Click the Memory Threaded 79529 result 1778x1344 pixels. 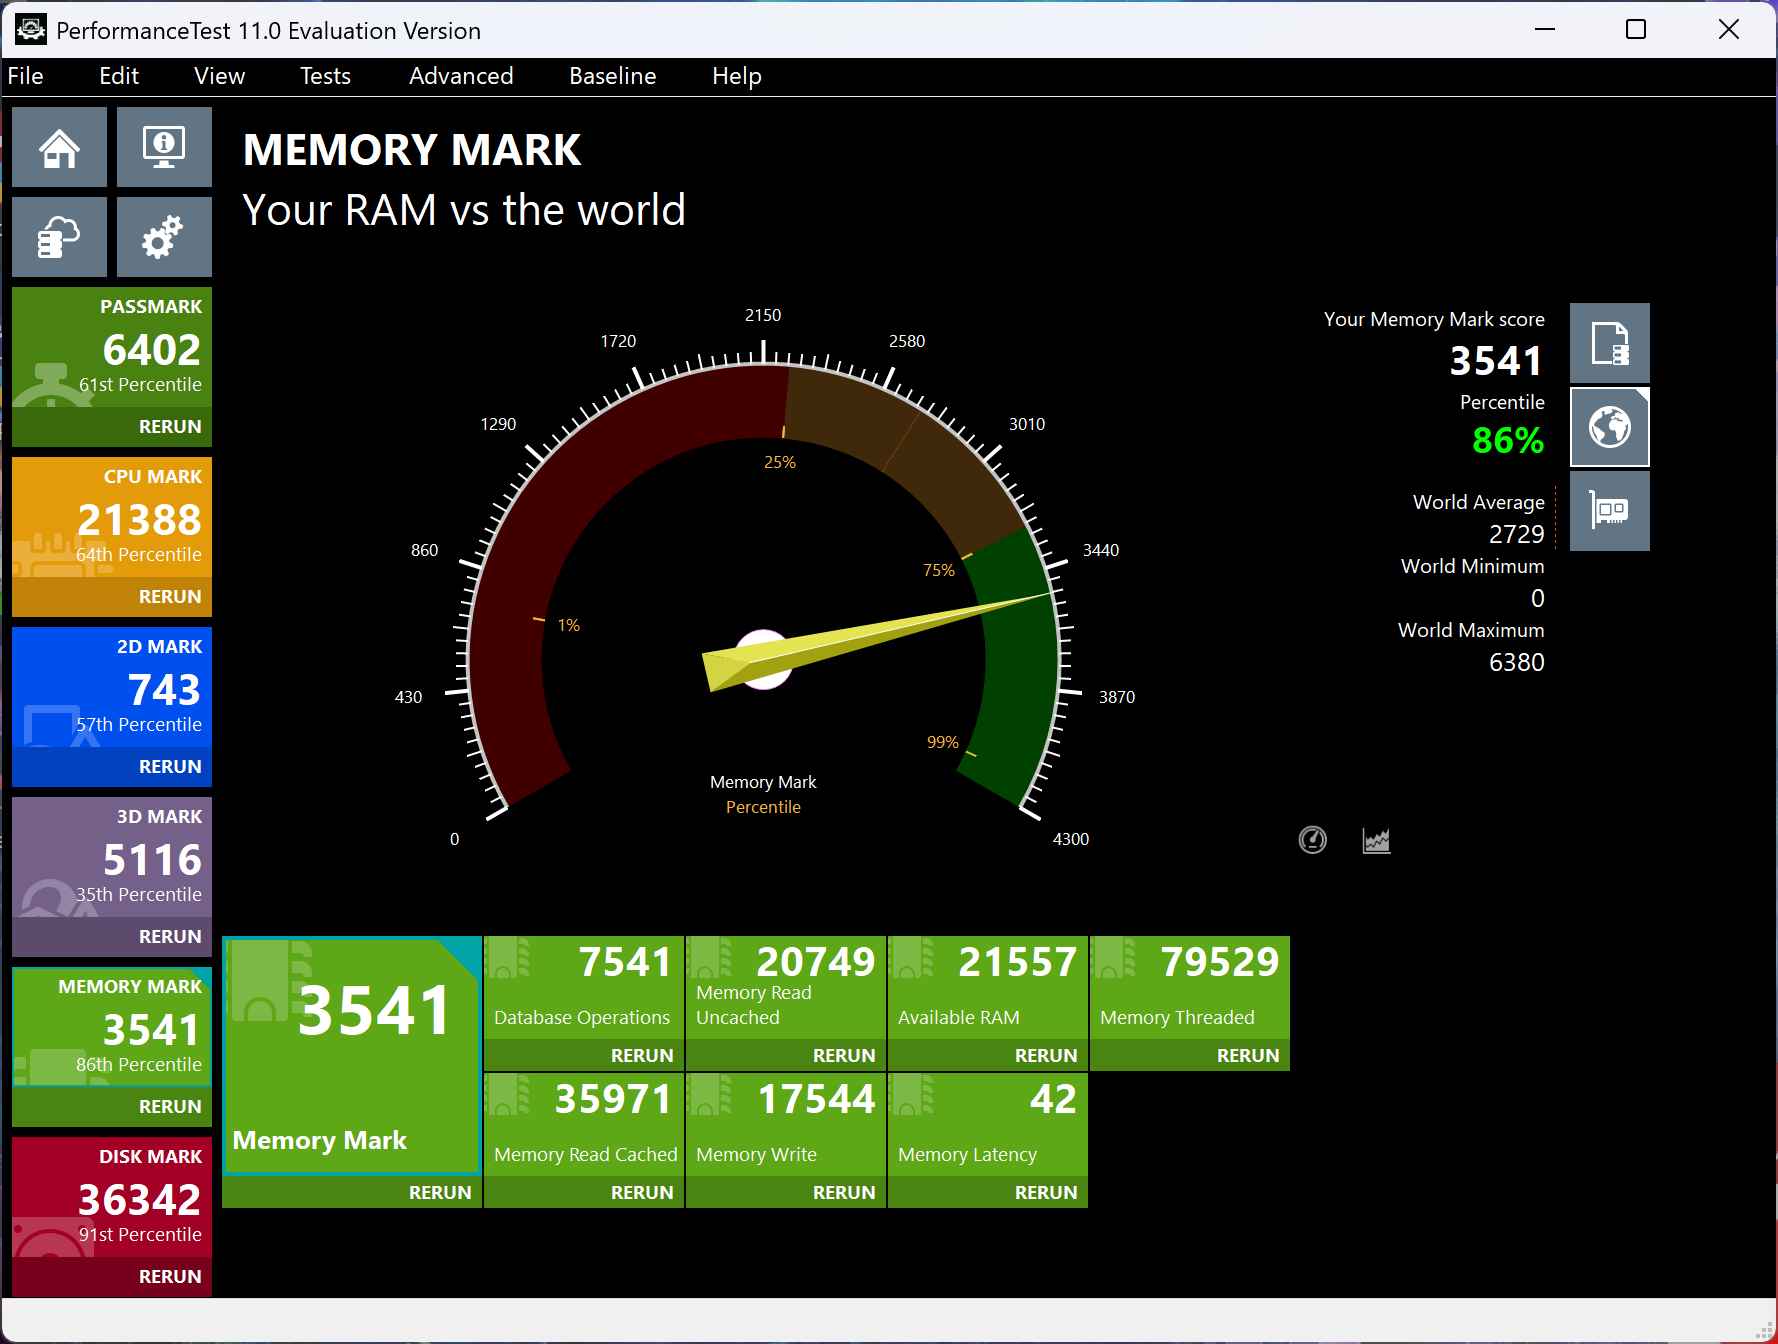(x=1190, y=987)
